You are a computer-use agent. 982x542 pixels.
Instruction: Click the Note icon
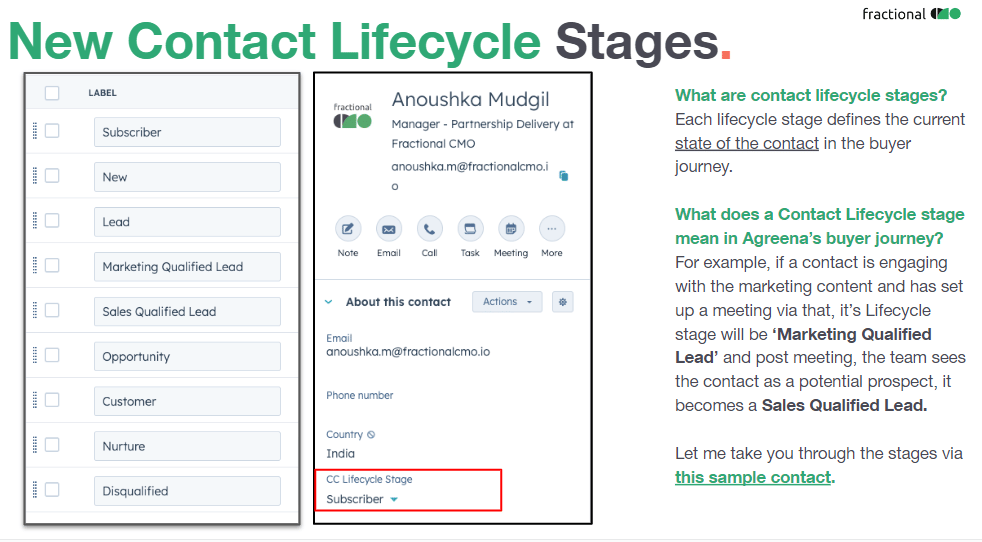pos(348,229)
